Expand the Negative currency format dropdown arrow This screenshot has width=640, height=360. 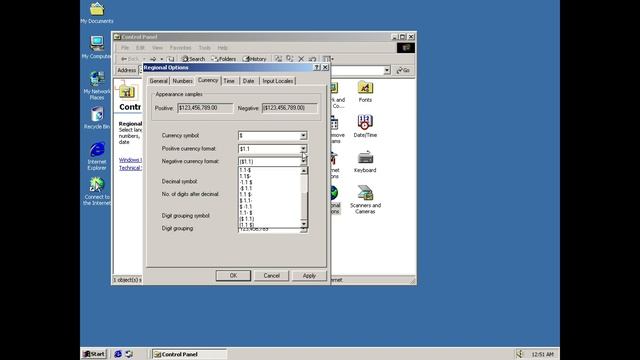click(303, 162)
